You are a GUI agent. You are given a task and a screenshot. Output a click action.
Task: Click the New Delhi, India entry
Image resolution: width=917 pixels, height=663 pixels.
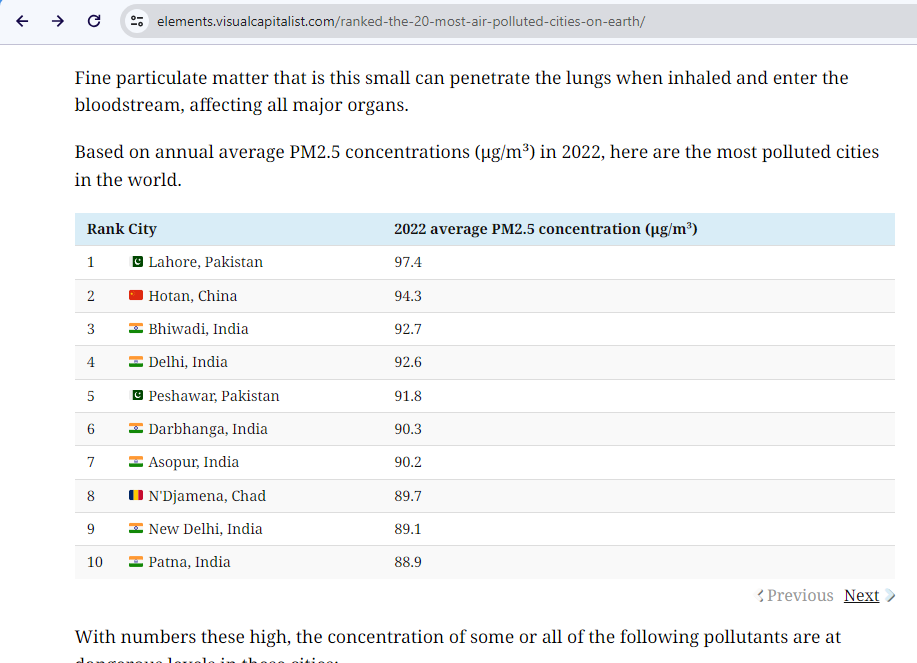205,529
